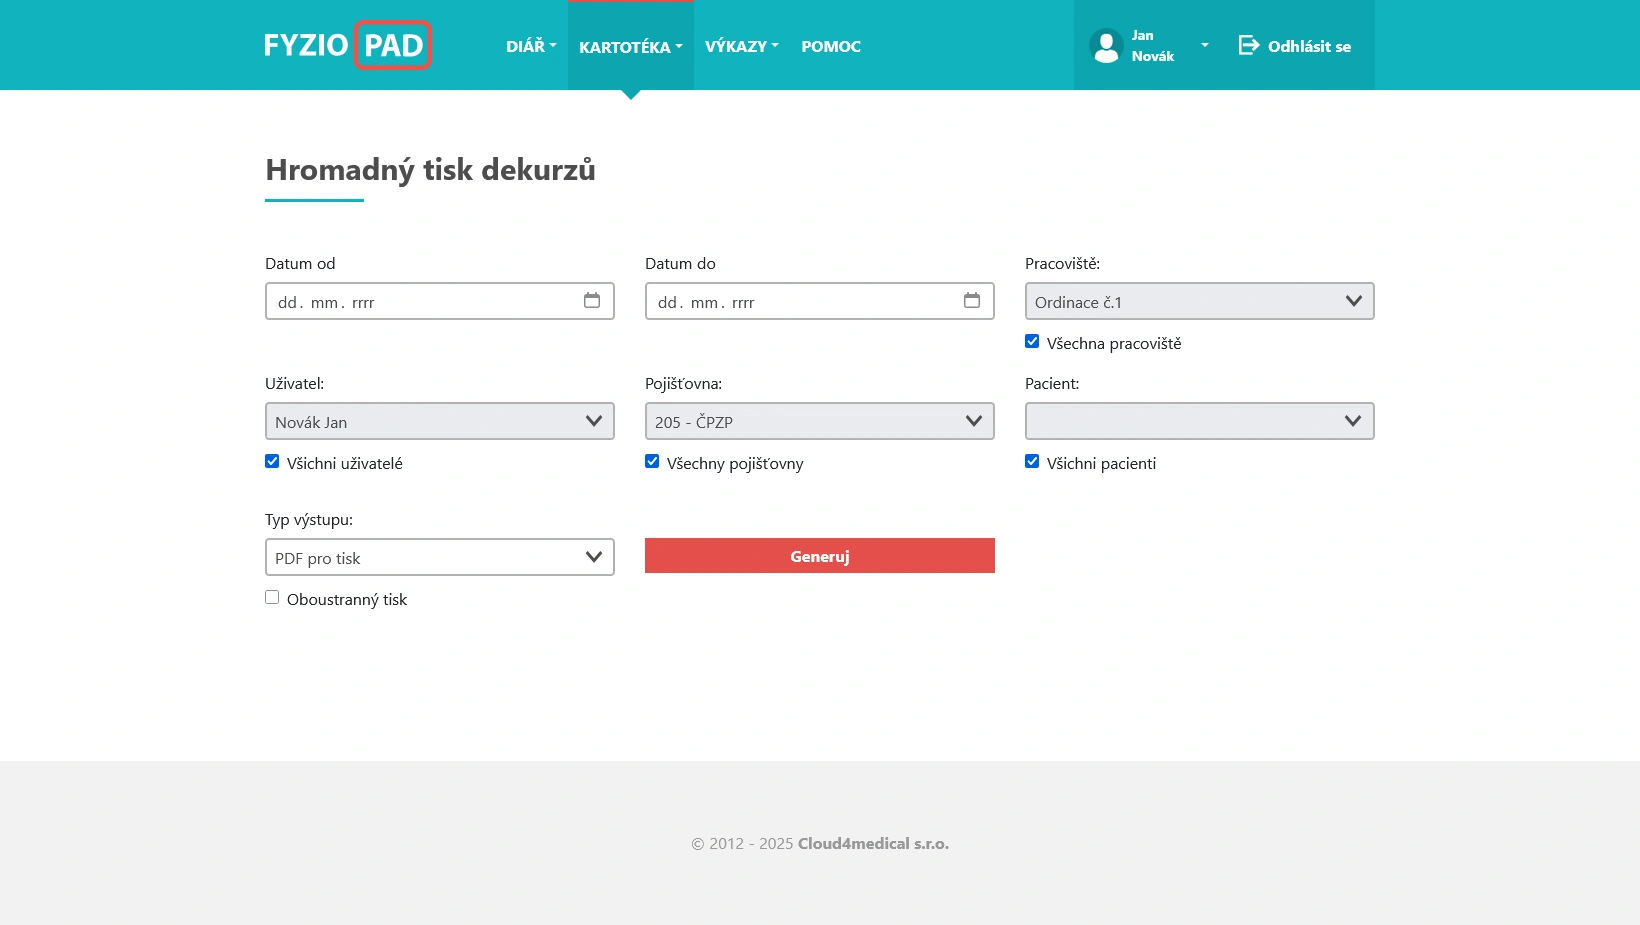Open the empty Pacient dropdown

click(1199, 421)
